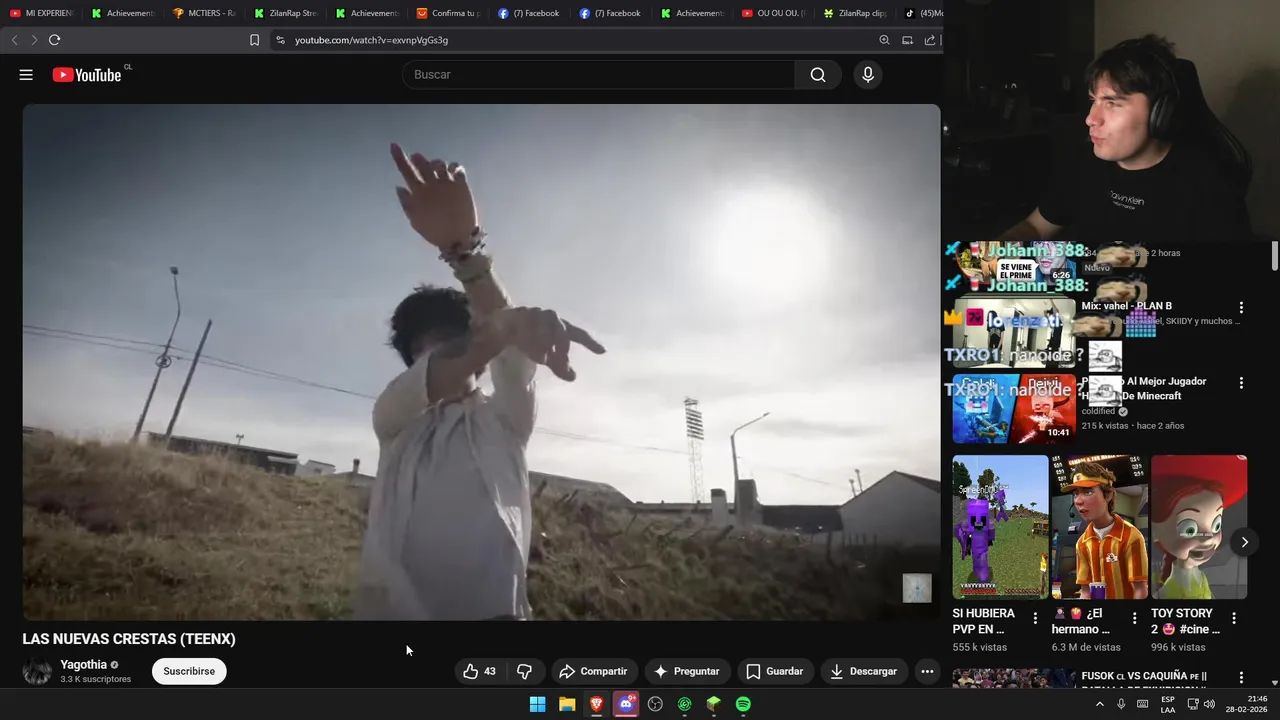Screen dimensions: 1280x720
Task: Show next Shorts with right arrow
Action: (1244, 542)
